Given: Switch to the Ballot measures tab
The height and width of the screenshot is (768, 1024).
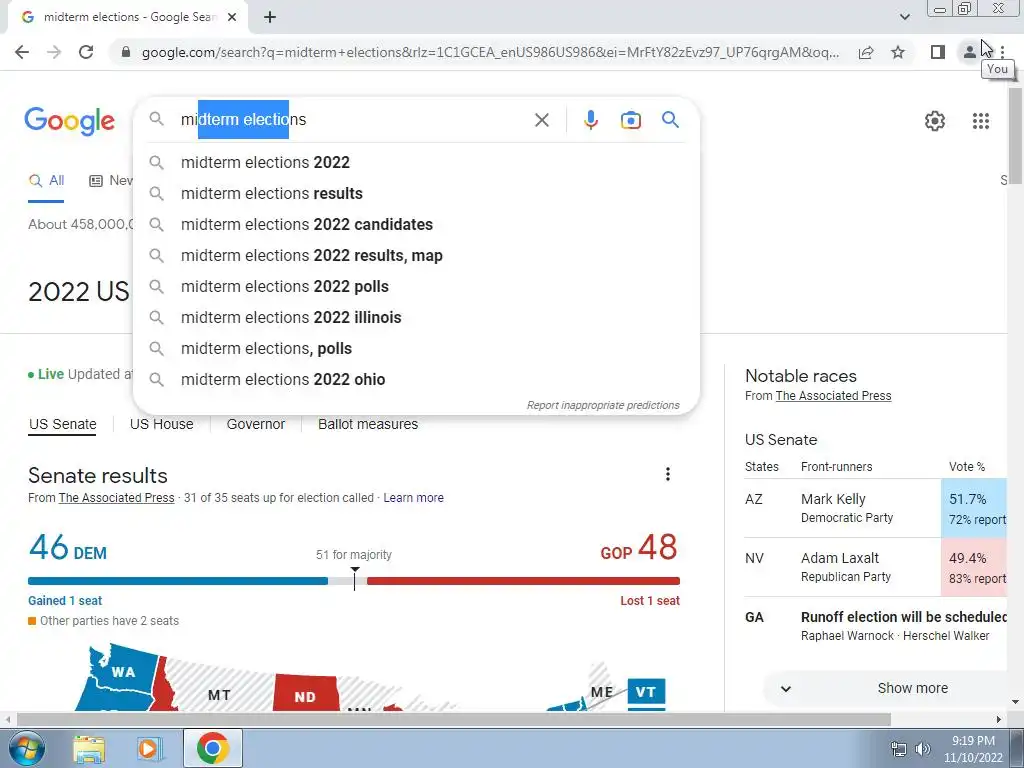Looking at the screenshot, I should [x=368, y=424].
